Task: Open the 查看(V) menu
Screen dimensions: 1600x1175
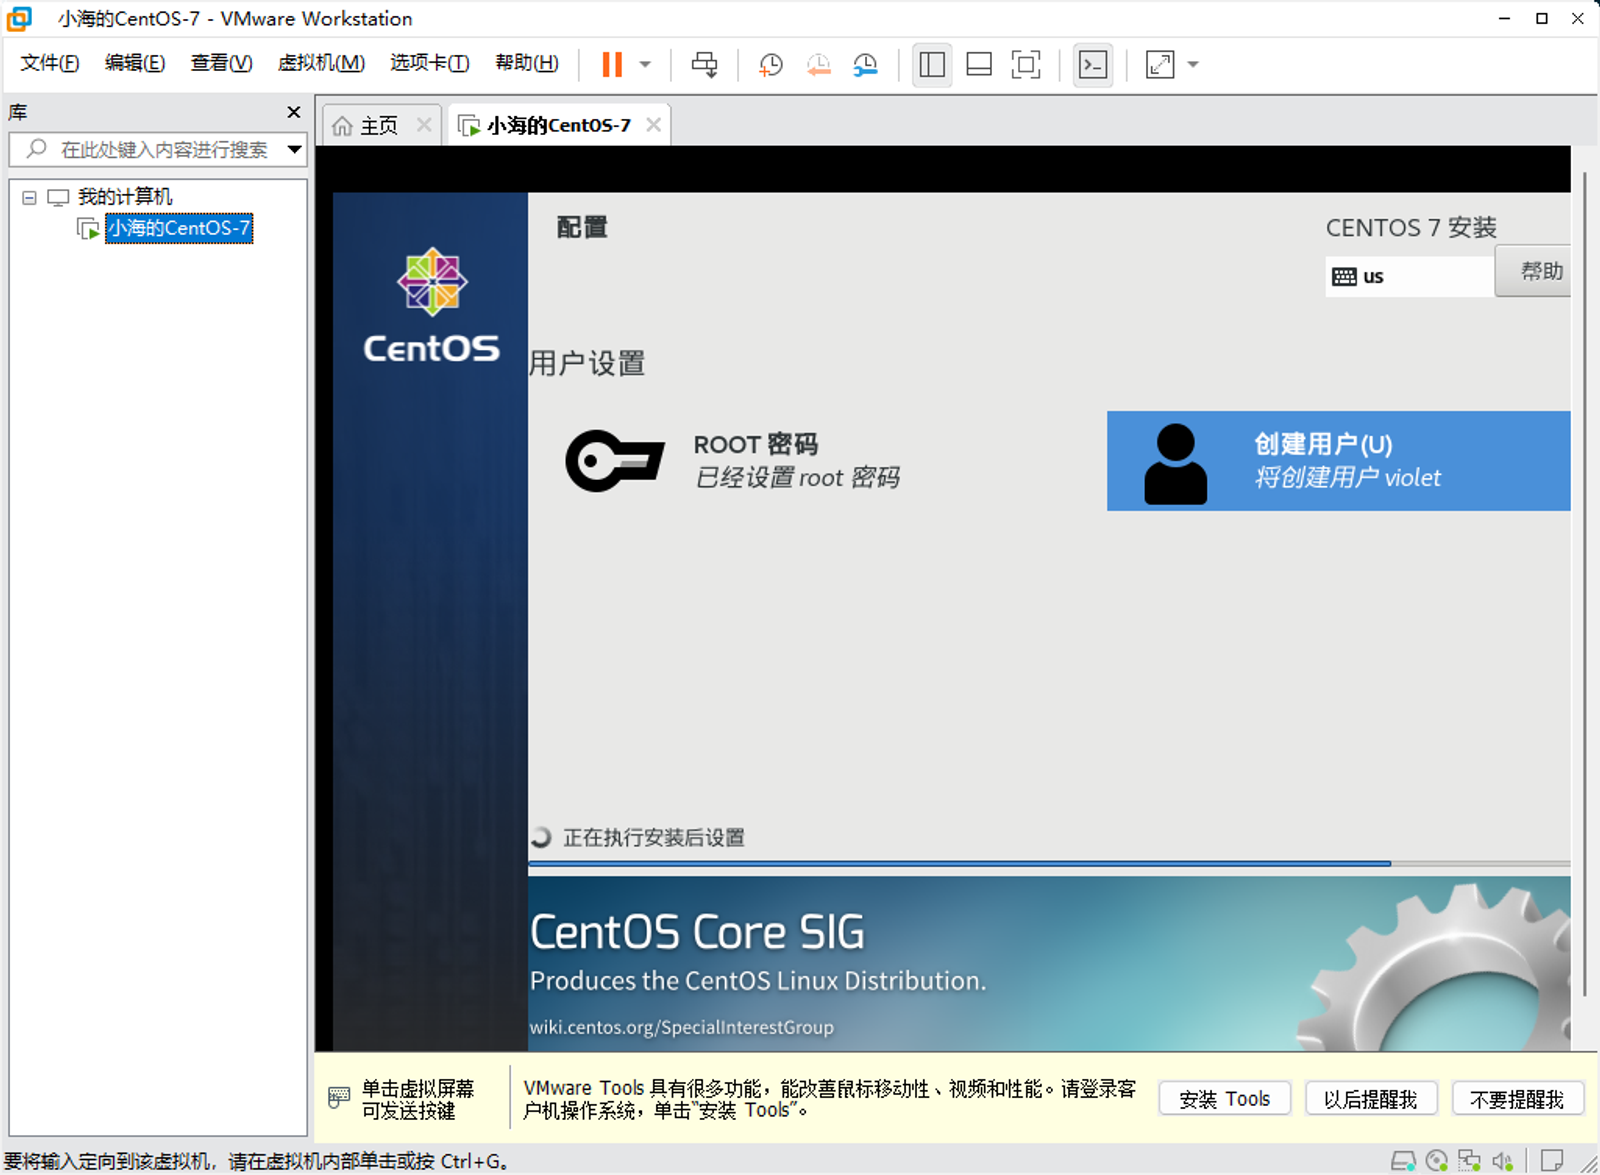Action: click(221, 63)
